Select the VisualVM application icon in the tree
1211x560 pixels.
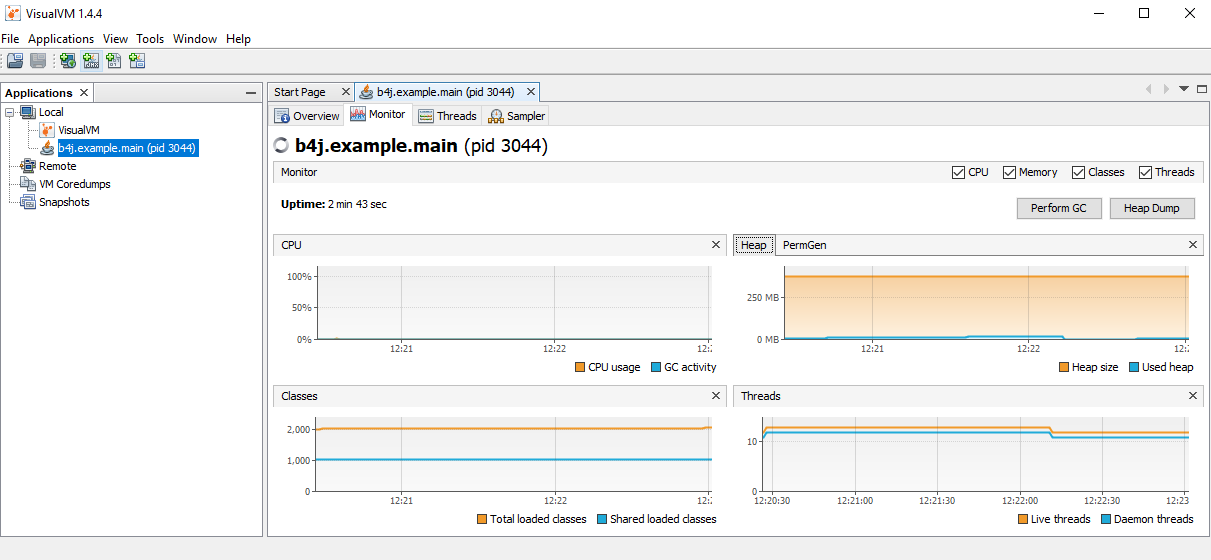[47, 130]
